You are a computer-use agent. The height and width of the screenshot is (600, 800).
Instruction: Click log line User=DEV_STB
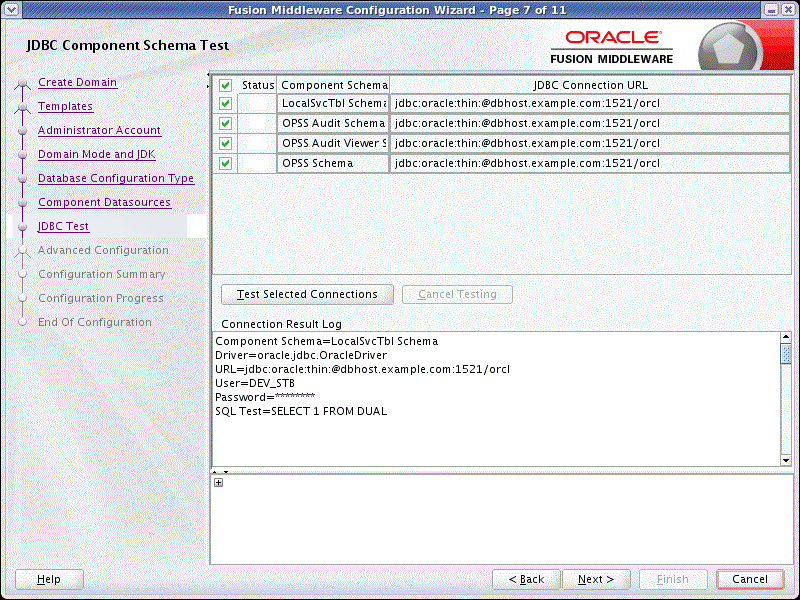[255, 383]
